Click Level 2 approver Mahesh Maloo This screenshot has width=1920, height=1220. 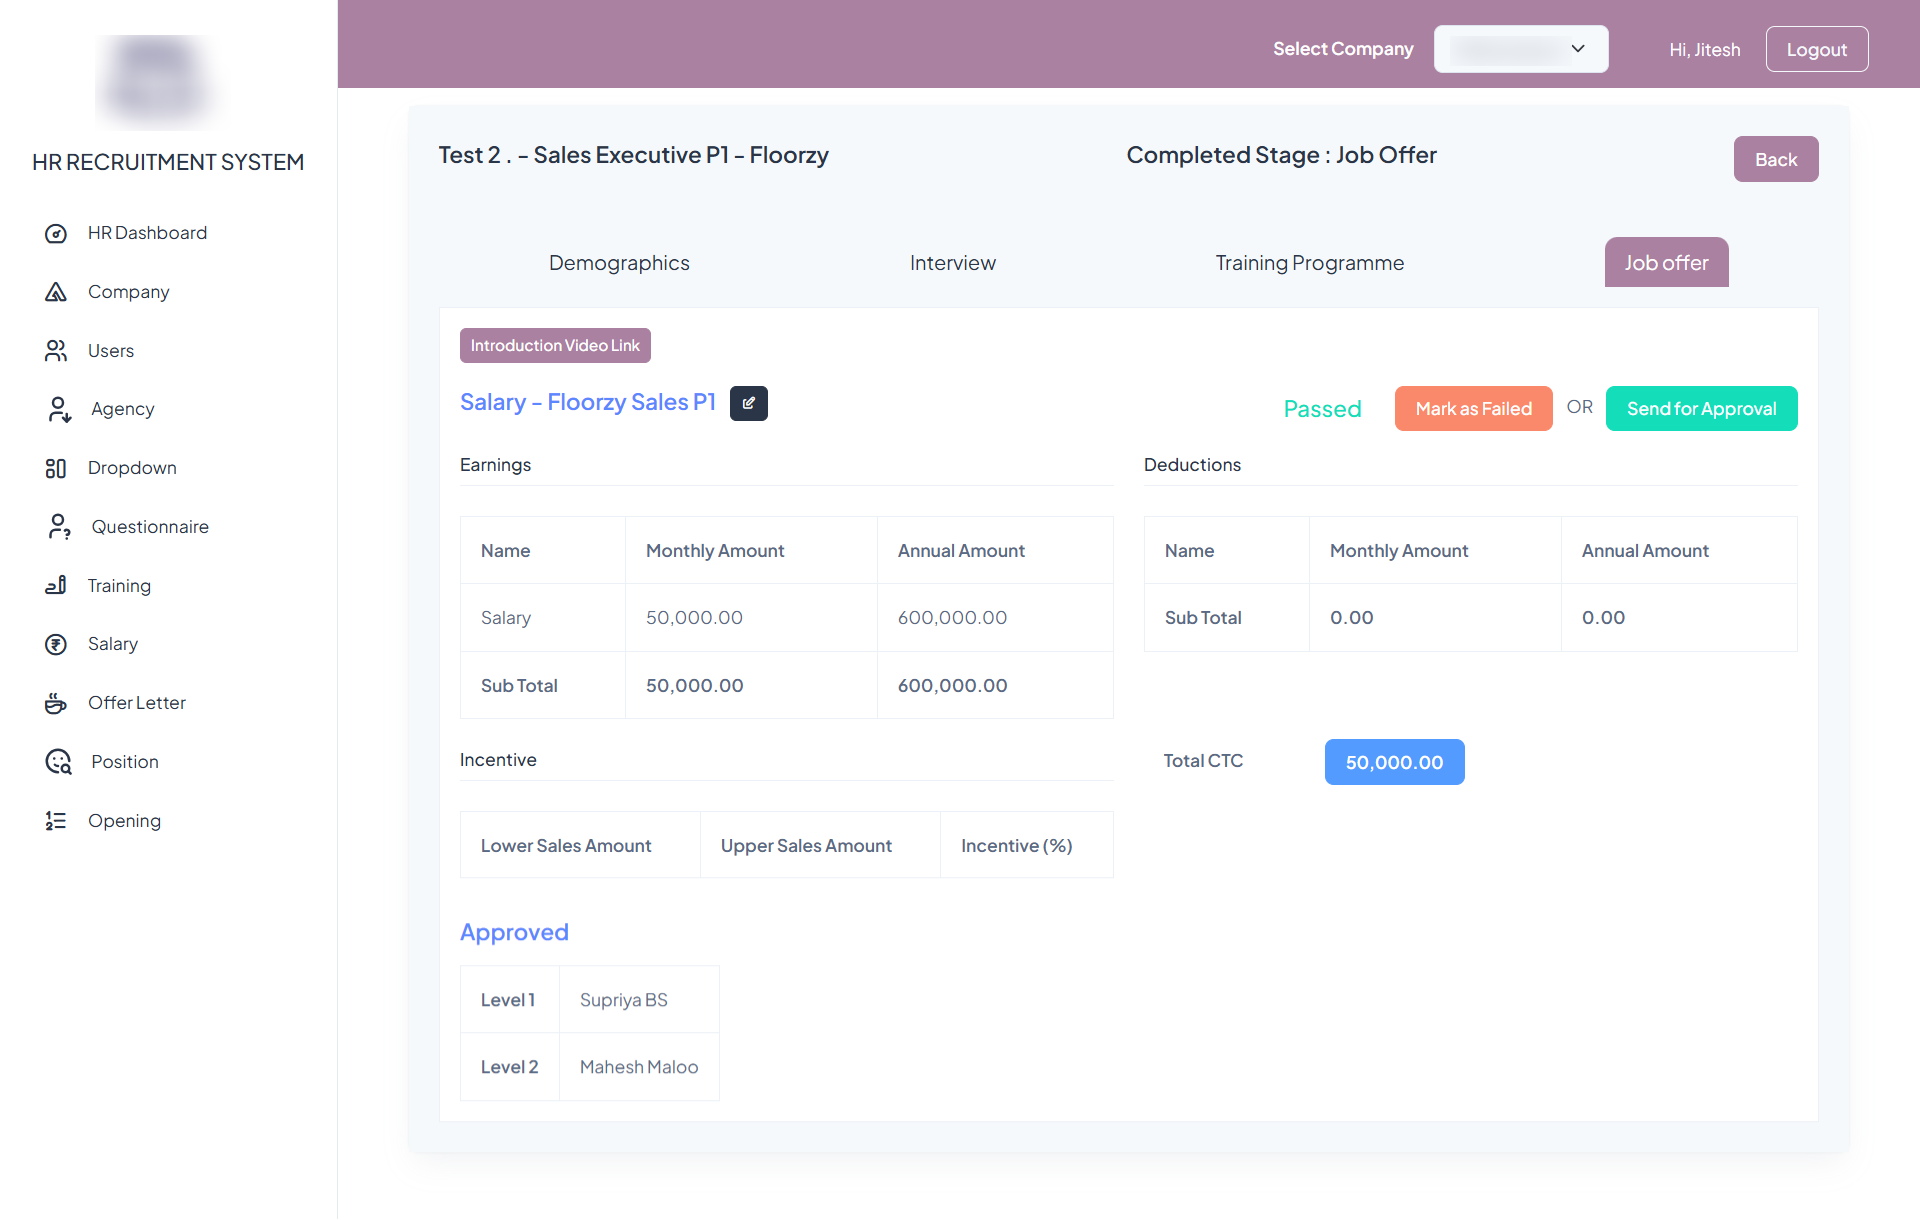coord(639,1067)
